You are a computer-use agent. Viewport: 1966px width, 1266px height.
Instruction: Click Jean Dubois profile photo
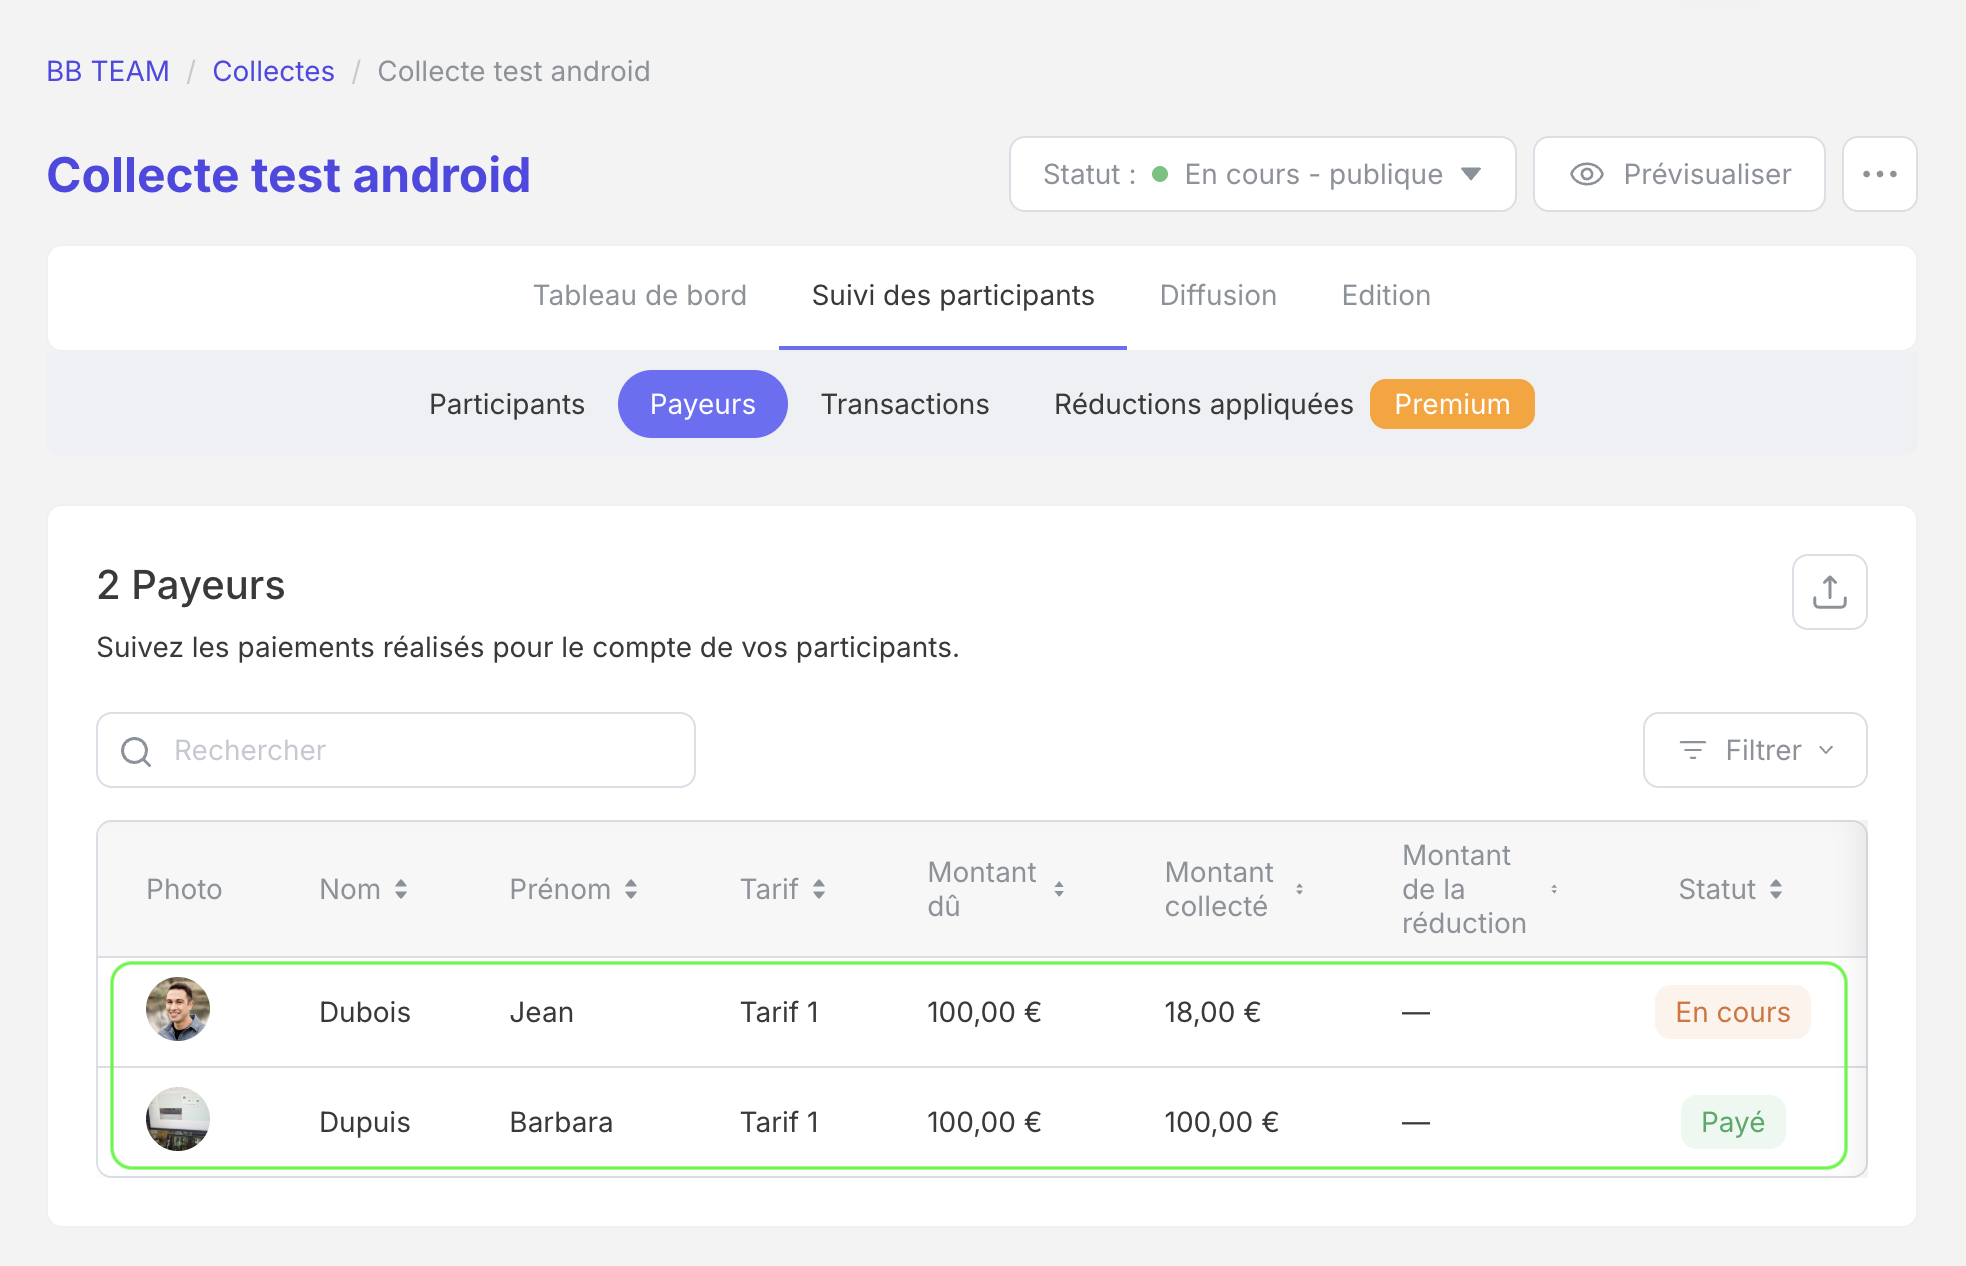pos(178,1009)
